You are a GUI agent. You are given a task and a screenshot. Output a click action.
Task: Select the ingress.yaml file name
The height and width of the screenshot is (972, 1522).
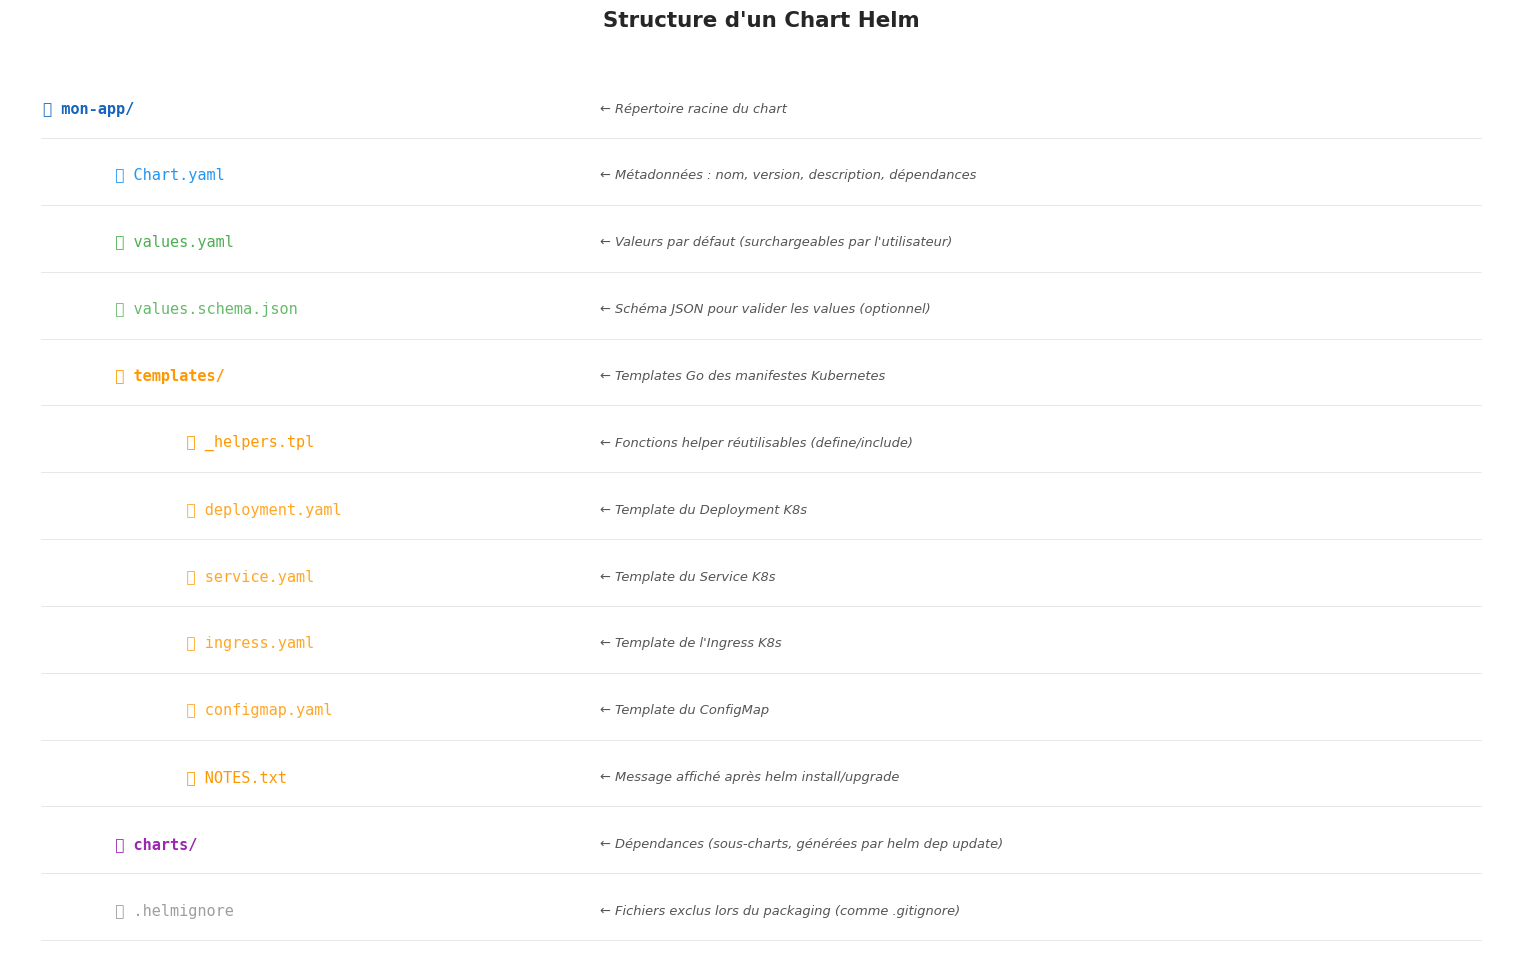(x=259, y=644)
